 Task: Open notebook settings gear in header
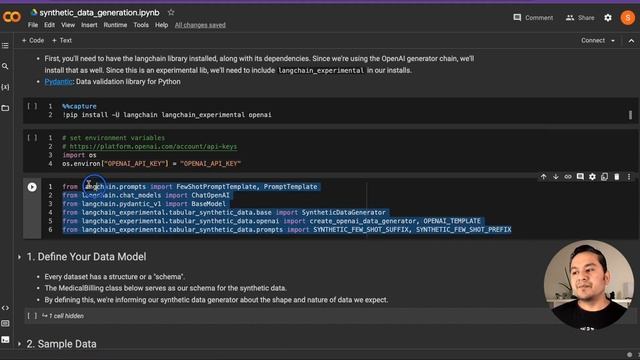608,18
